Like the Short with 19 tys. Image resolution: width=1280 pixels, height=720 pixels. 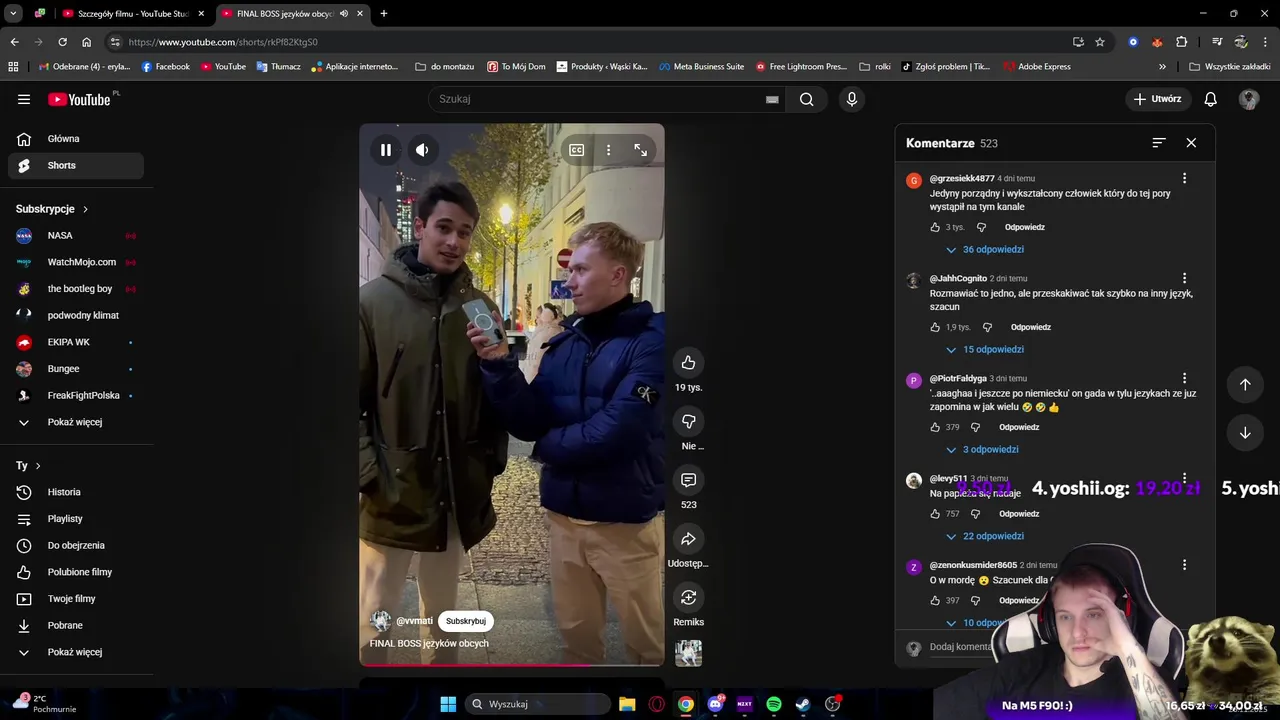[688, 362]
